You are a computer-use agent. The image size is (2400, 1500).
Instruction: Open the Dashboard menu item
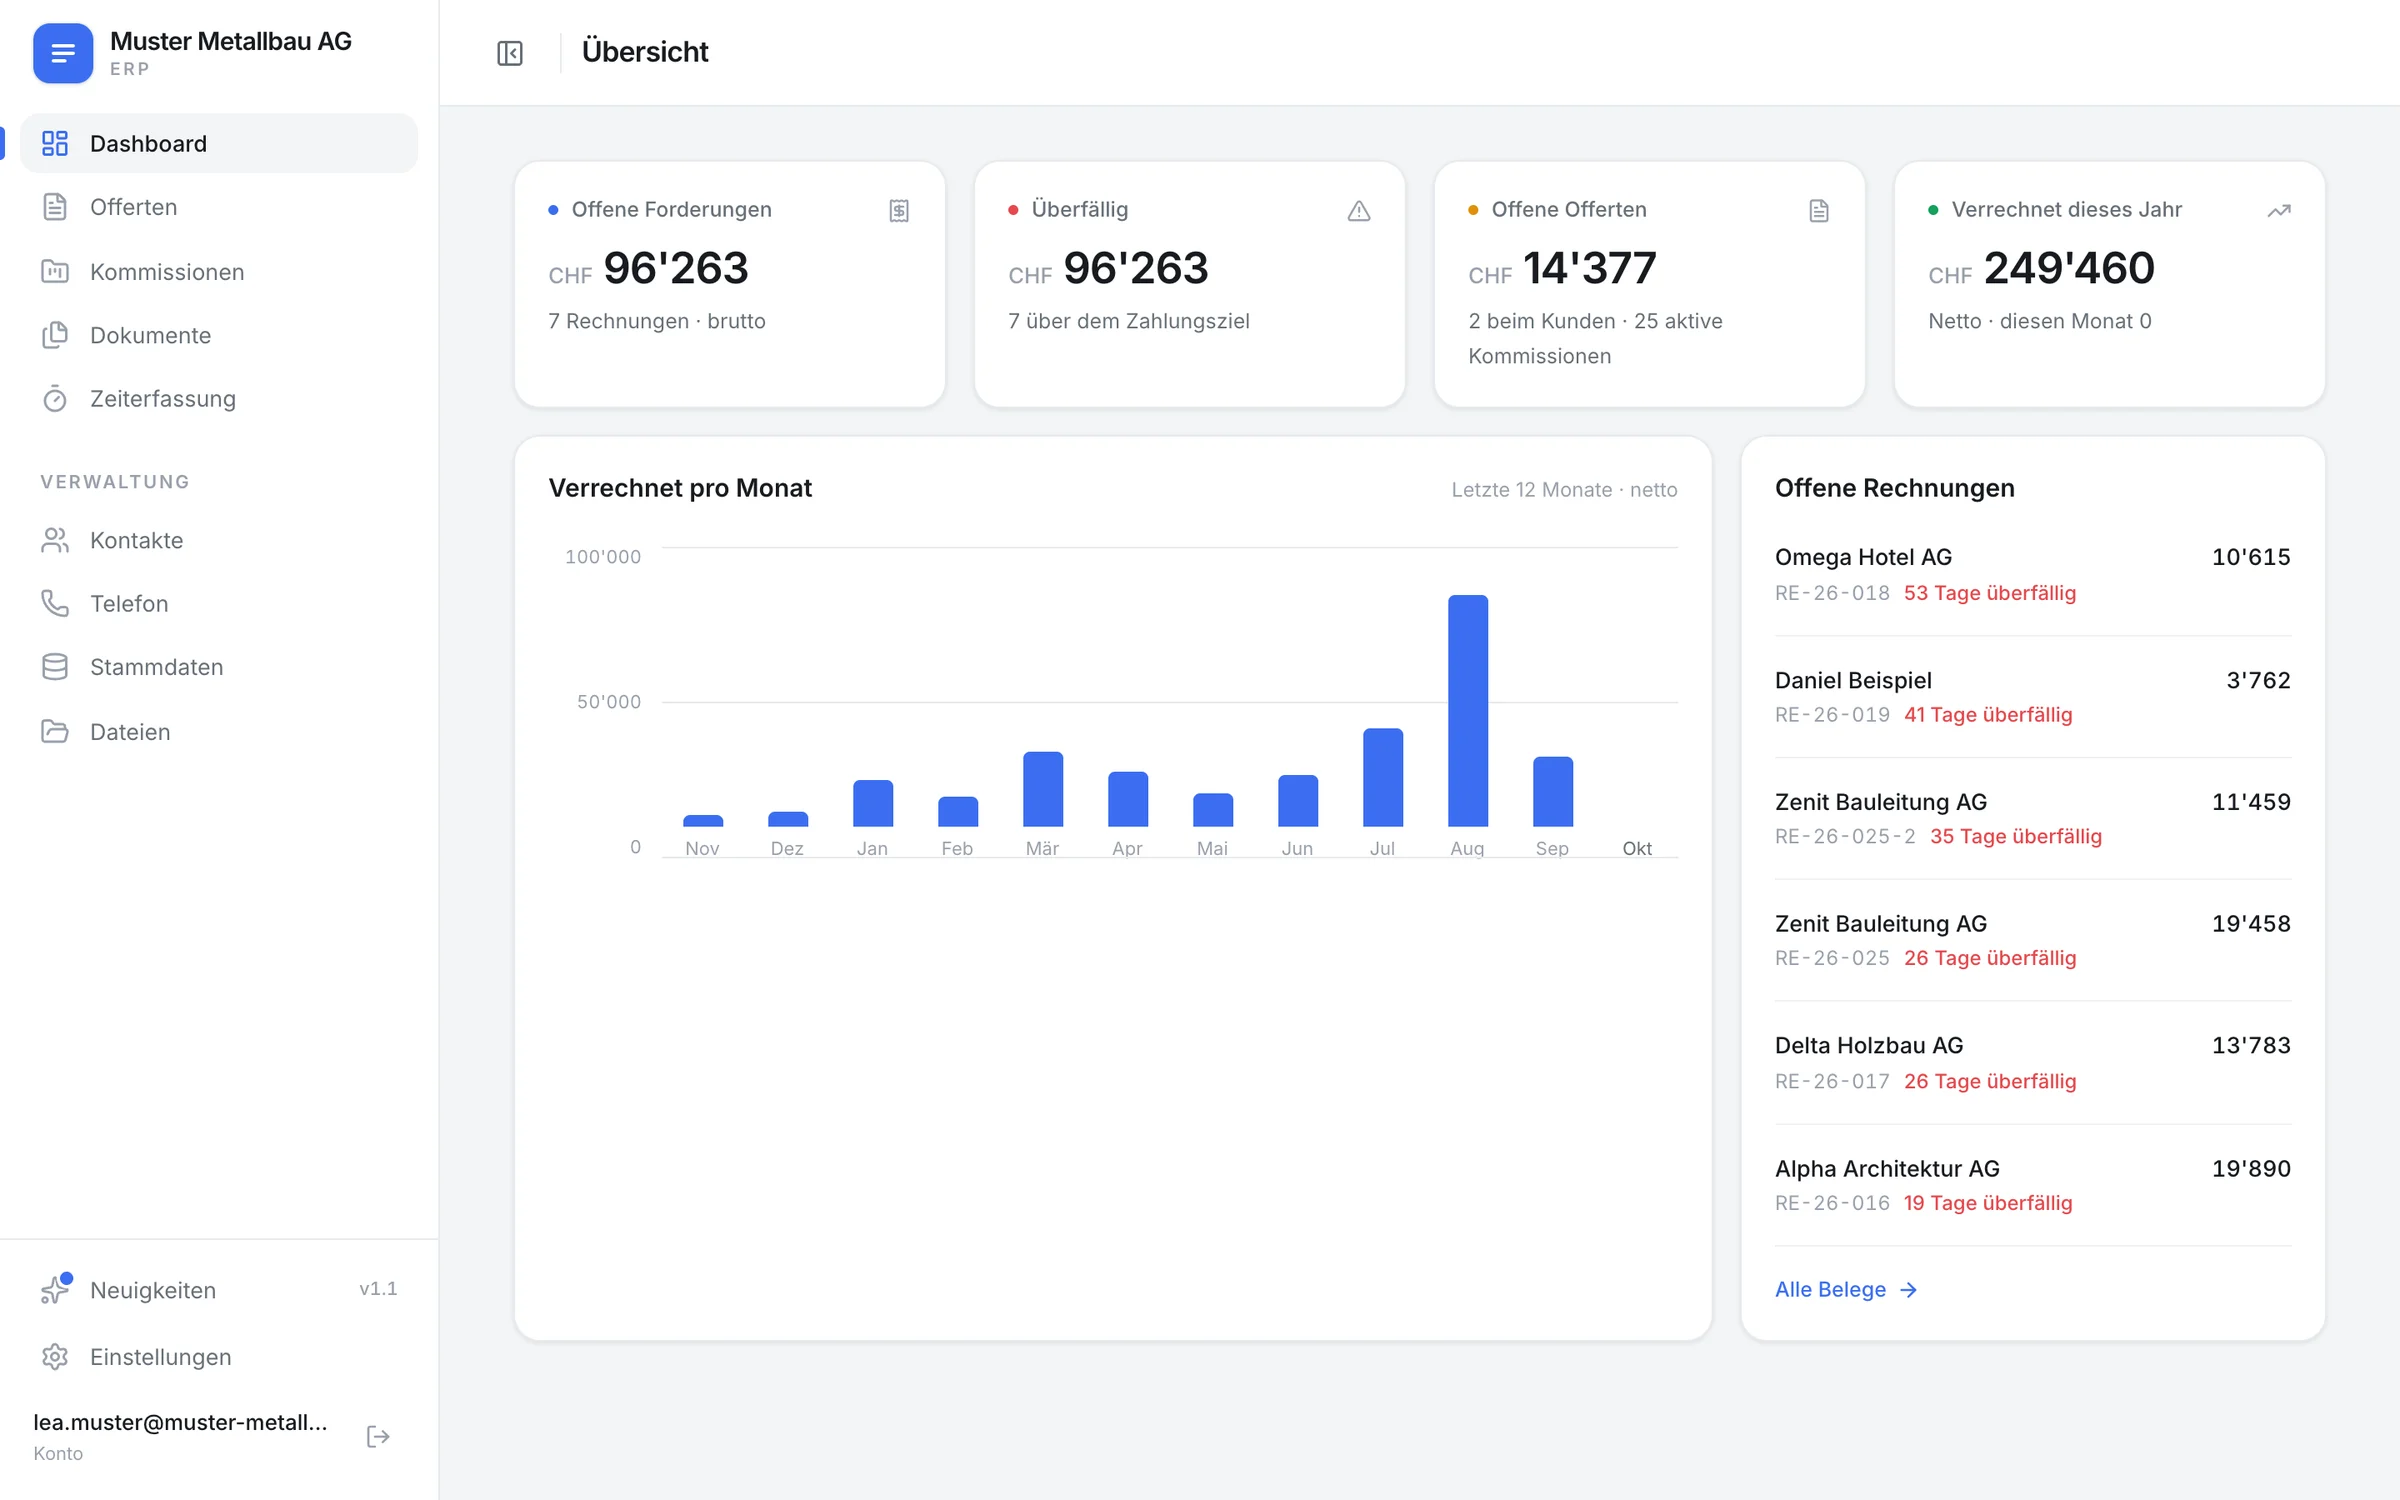219,143
